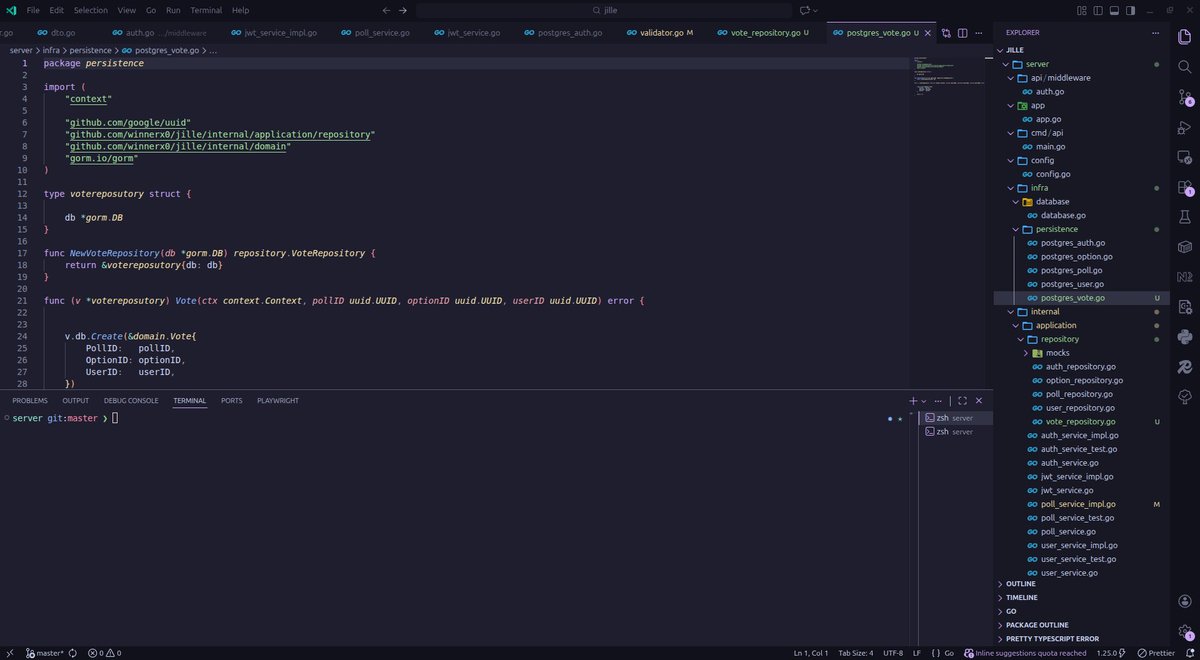Go back using title bar arrow

tap(386, 10)
